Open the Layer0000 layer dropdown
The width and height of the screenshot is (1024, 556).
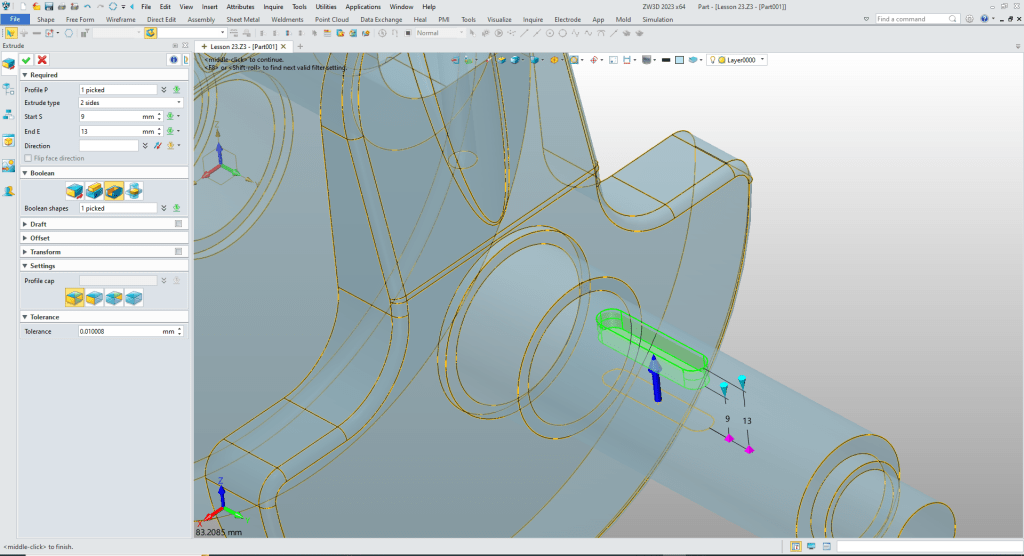coord(763,60)
